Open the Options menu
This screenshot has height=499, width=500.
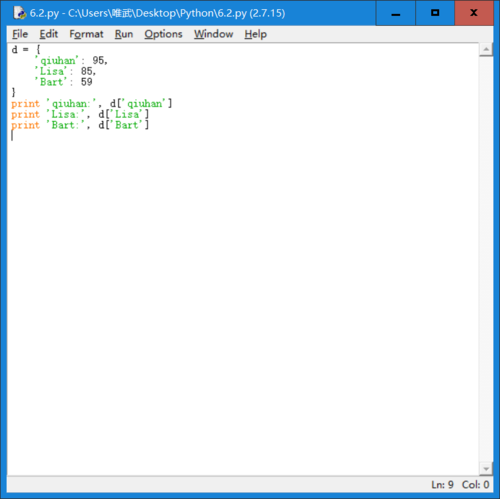coord(163,34)
